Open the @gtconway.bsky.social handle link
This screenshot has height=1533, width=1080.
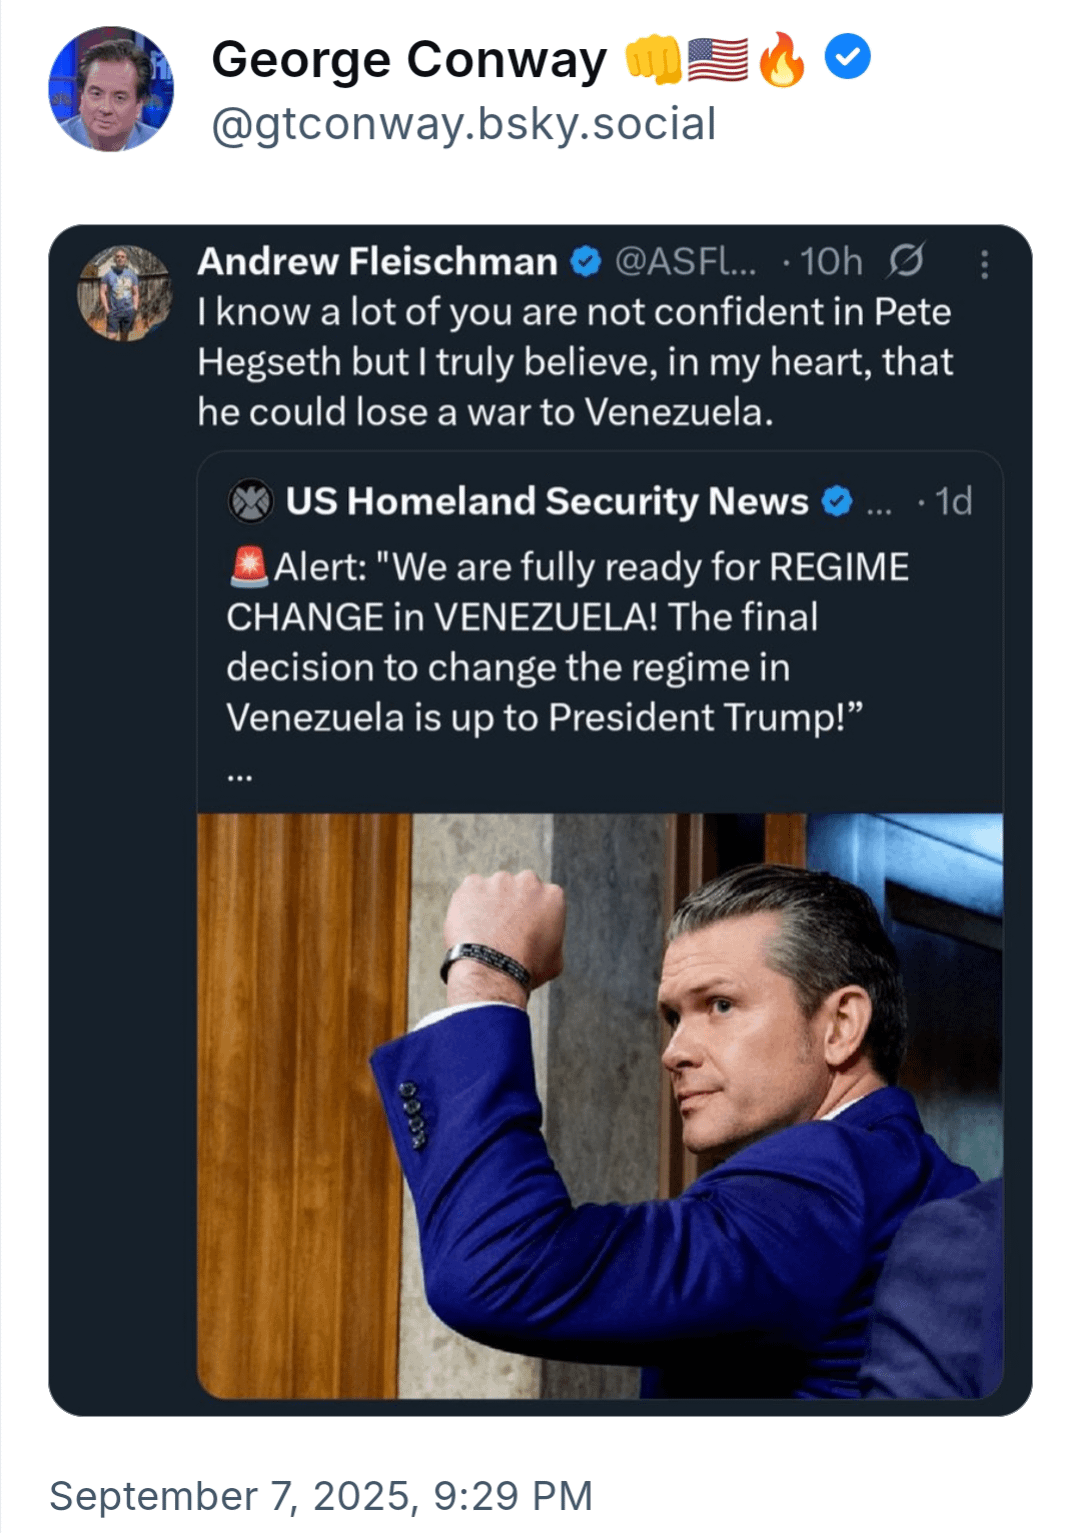click(464, 124)
